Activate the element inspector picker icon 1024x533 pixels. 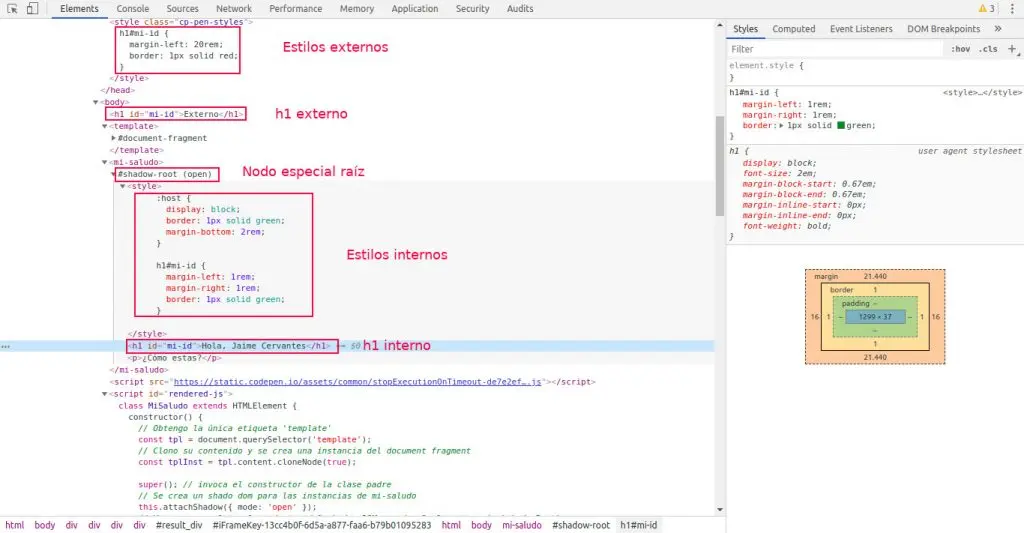point(12,8)
